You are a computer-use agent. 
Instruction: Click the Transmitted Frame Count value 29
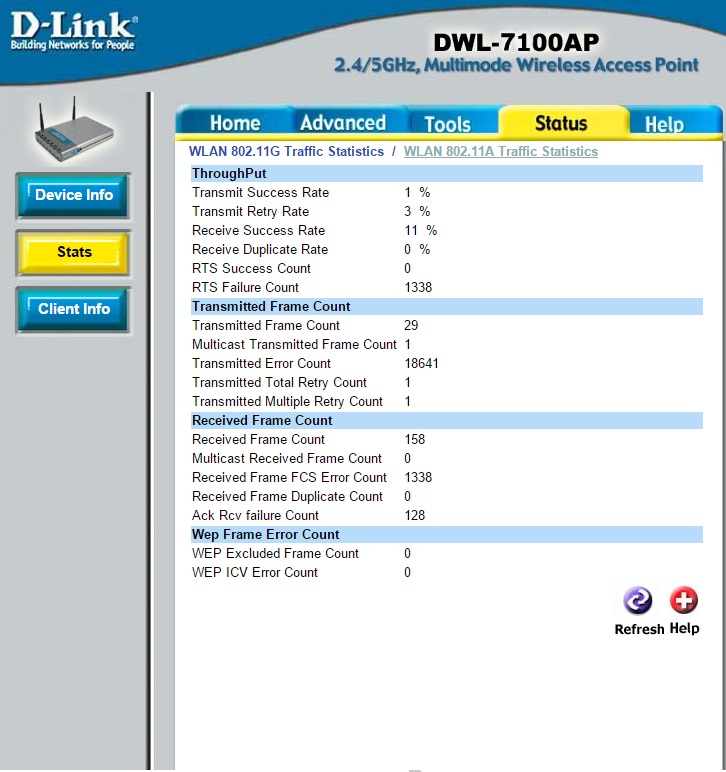(x=411, y=325)
